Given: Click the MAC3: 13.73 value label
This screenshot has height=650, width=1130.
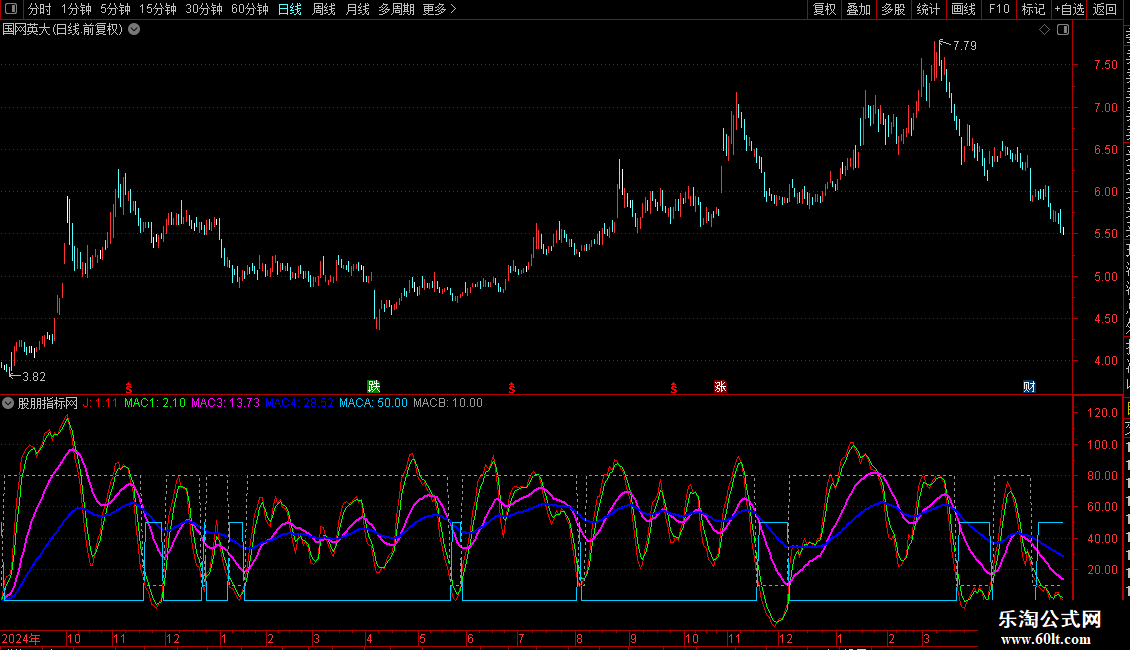Looking at the screenshot, I should pos(225,404).
